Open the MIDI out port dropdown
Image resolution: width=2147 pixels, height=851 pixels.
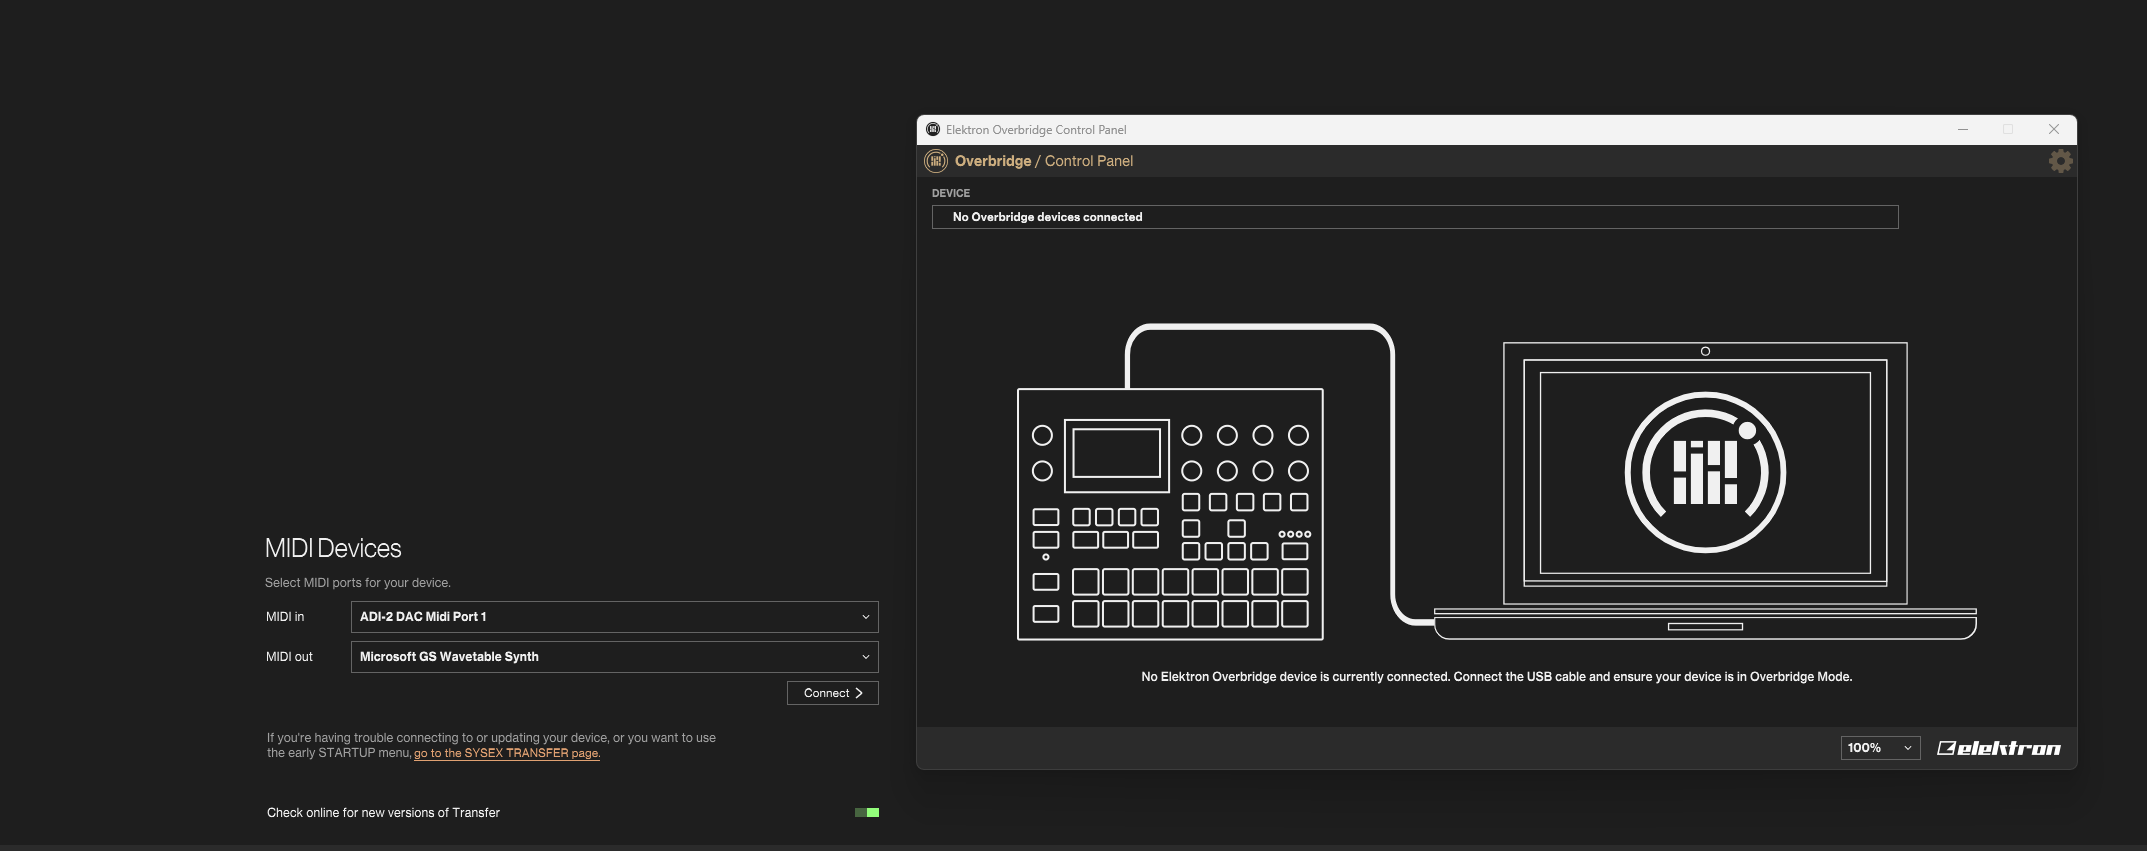[x=614, y=657]
